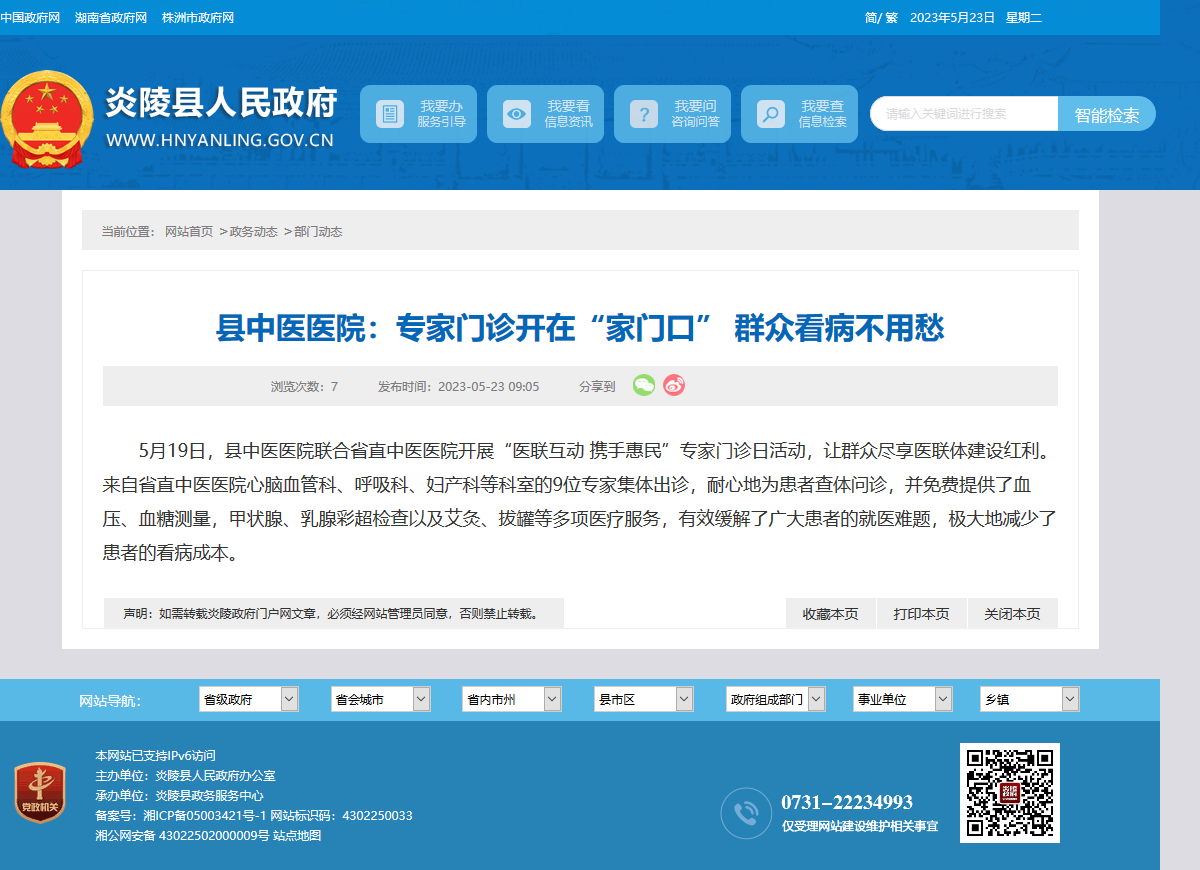1200x870 pixels.
Task: Open 我要查 search magnifier icon
Action: [771, 114]
